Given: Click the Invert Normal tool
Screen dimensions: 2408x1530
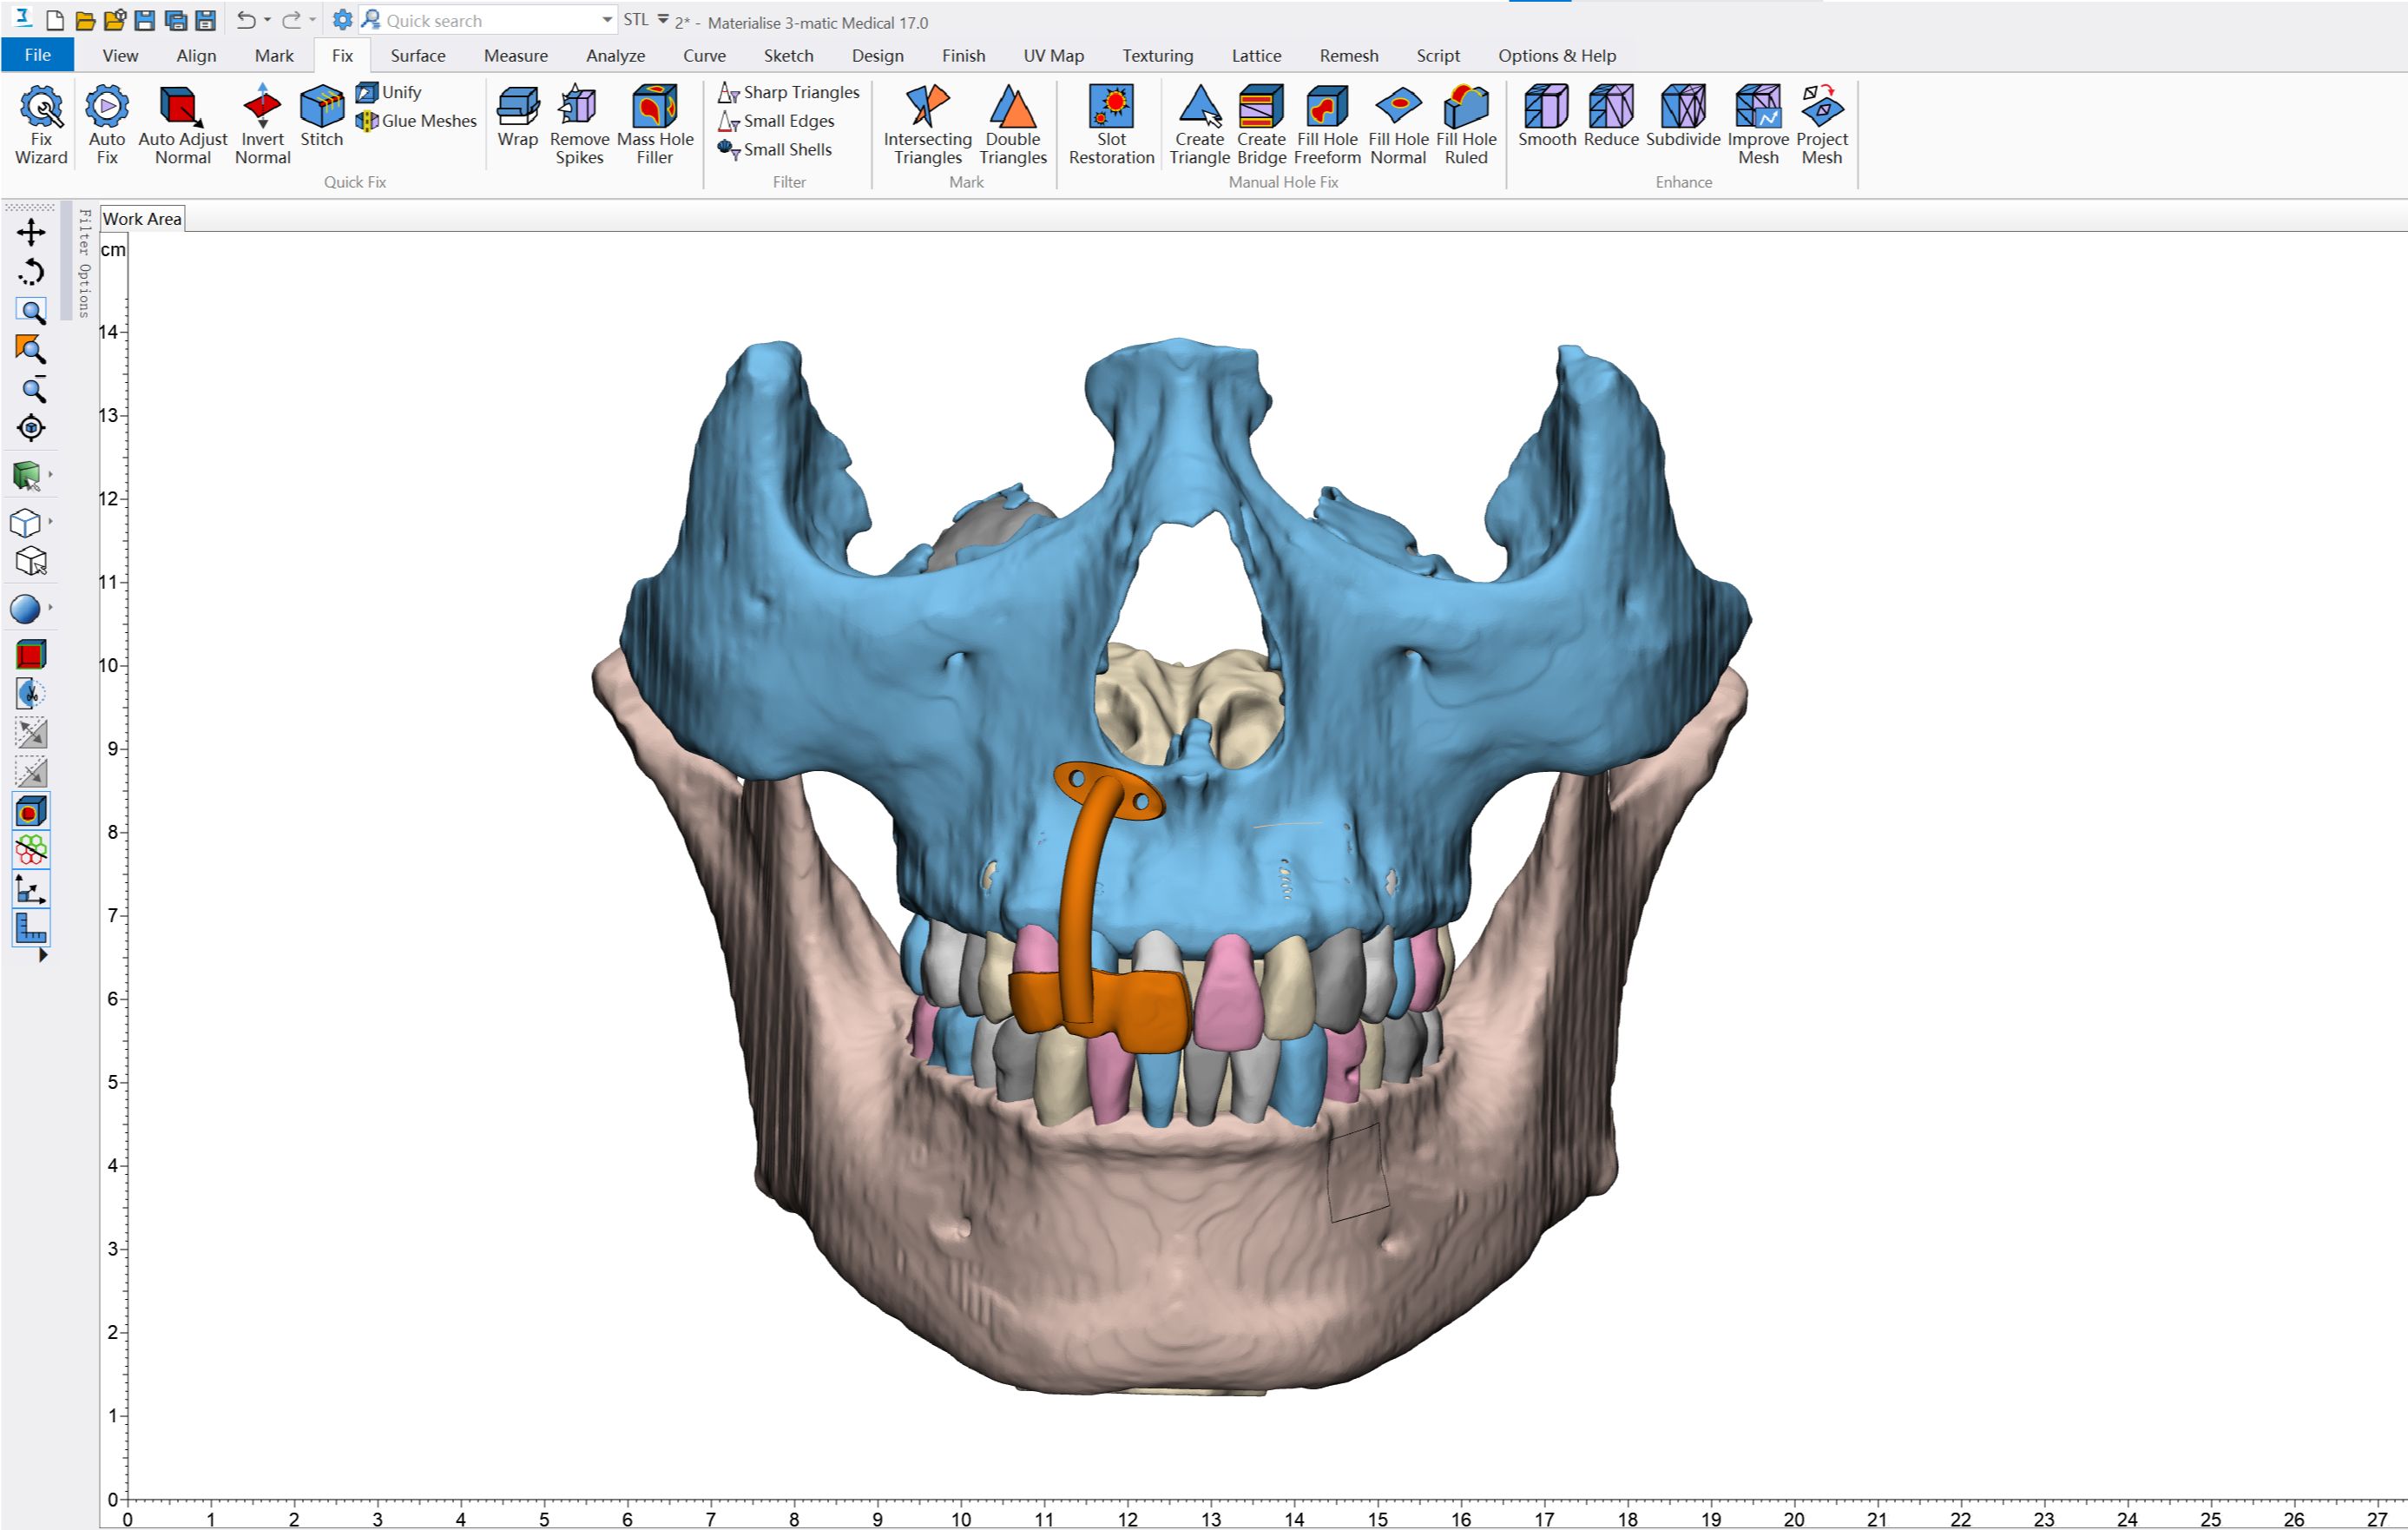Looking at the screenshot, I should click(x=262, y=124).
